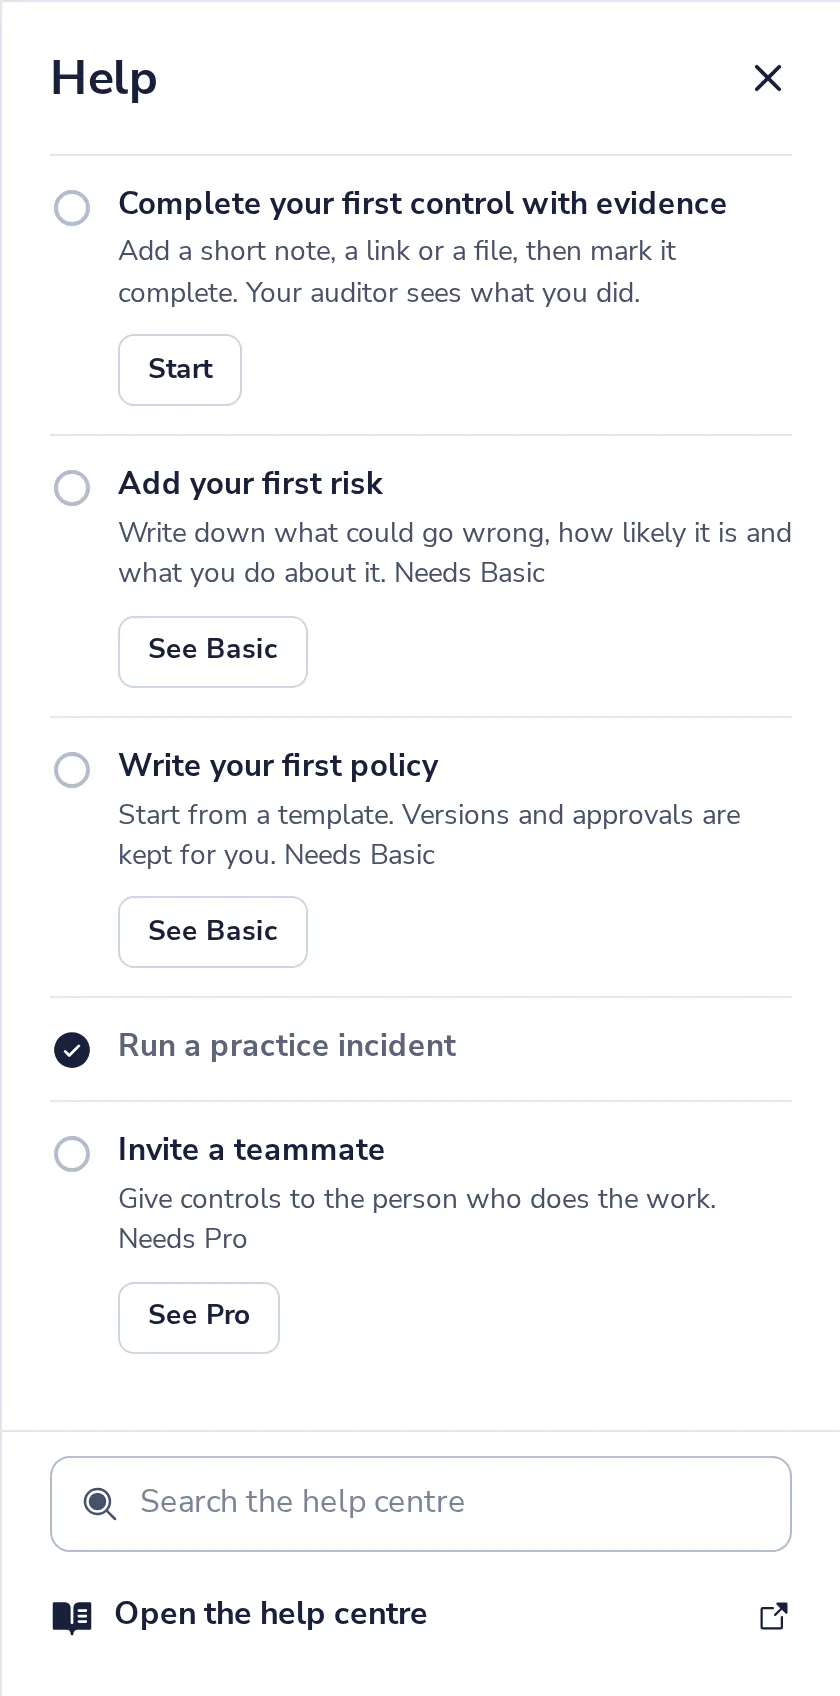Close the Help panel with the X icon

pos(768,78)
